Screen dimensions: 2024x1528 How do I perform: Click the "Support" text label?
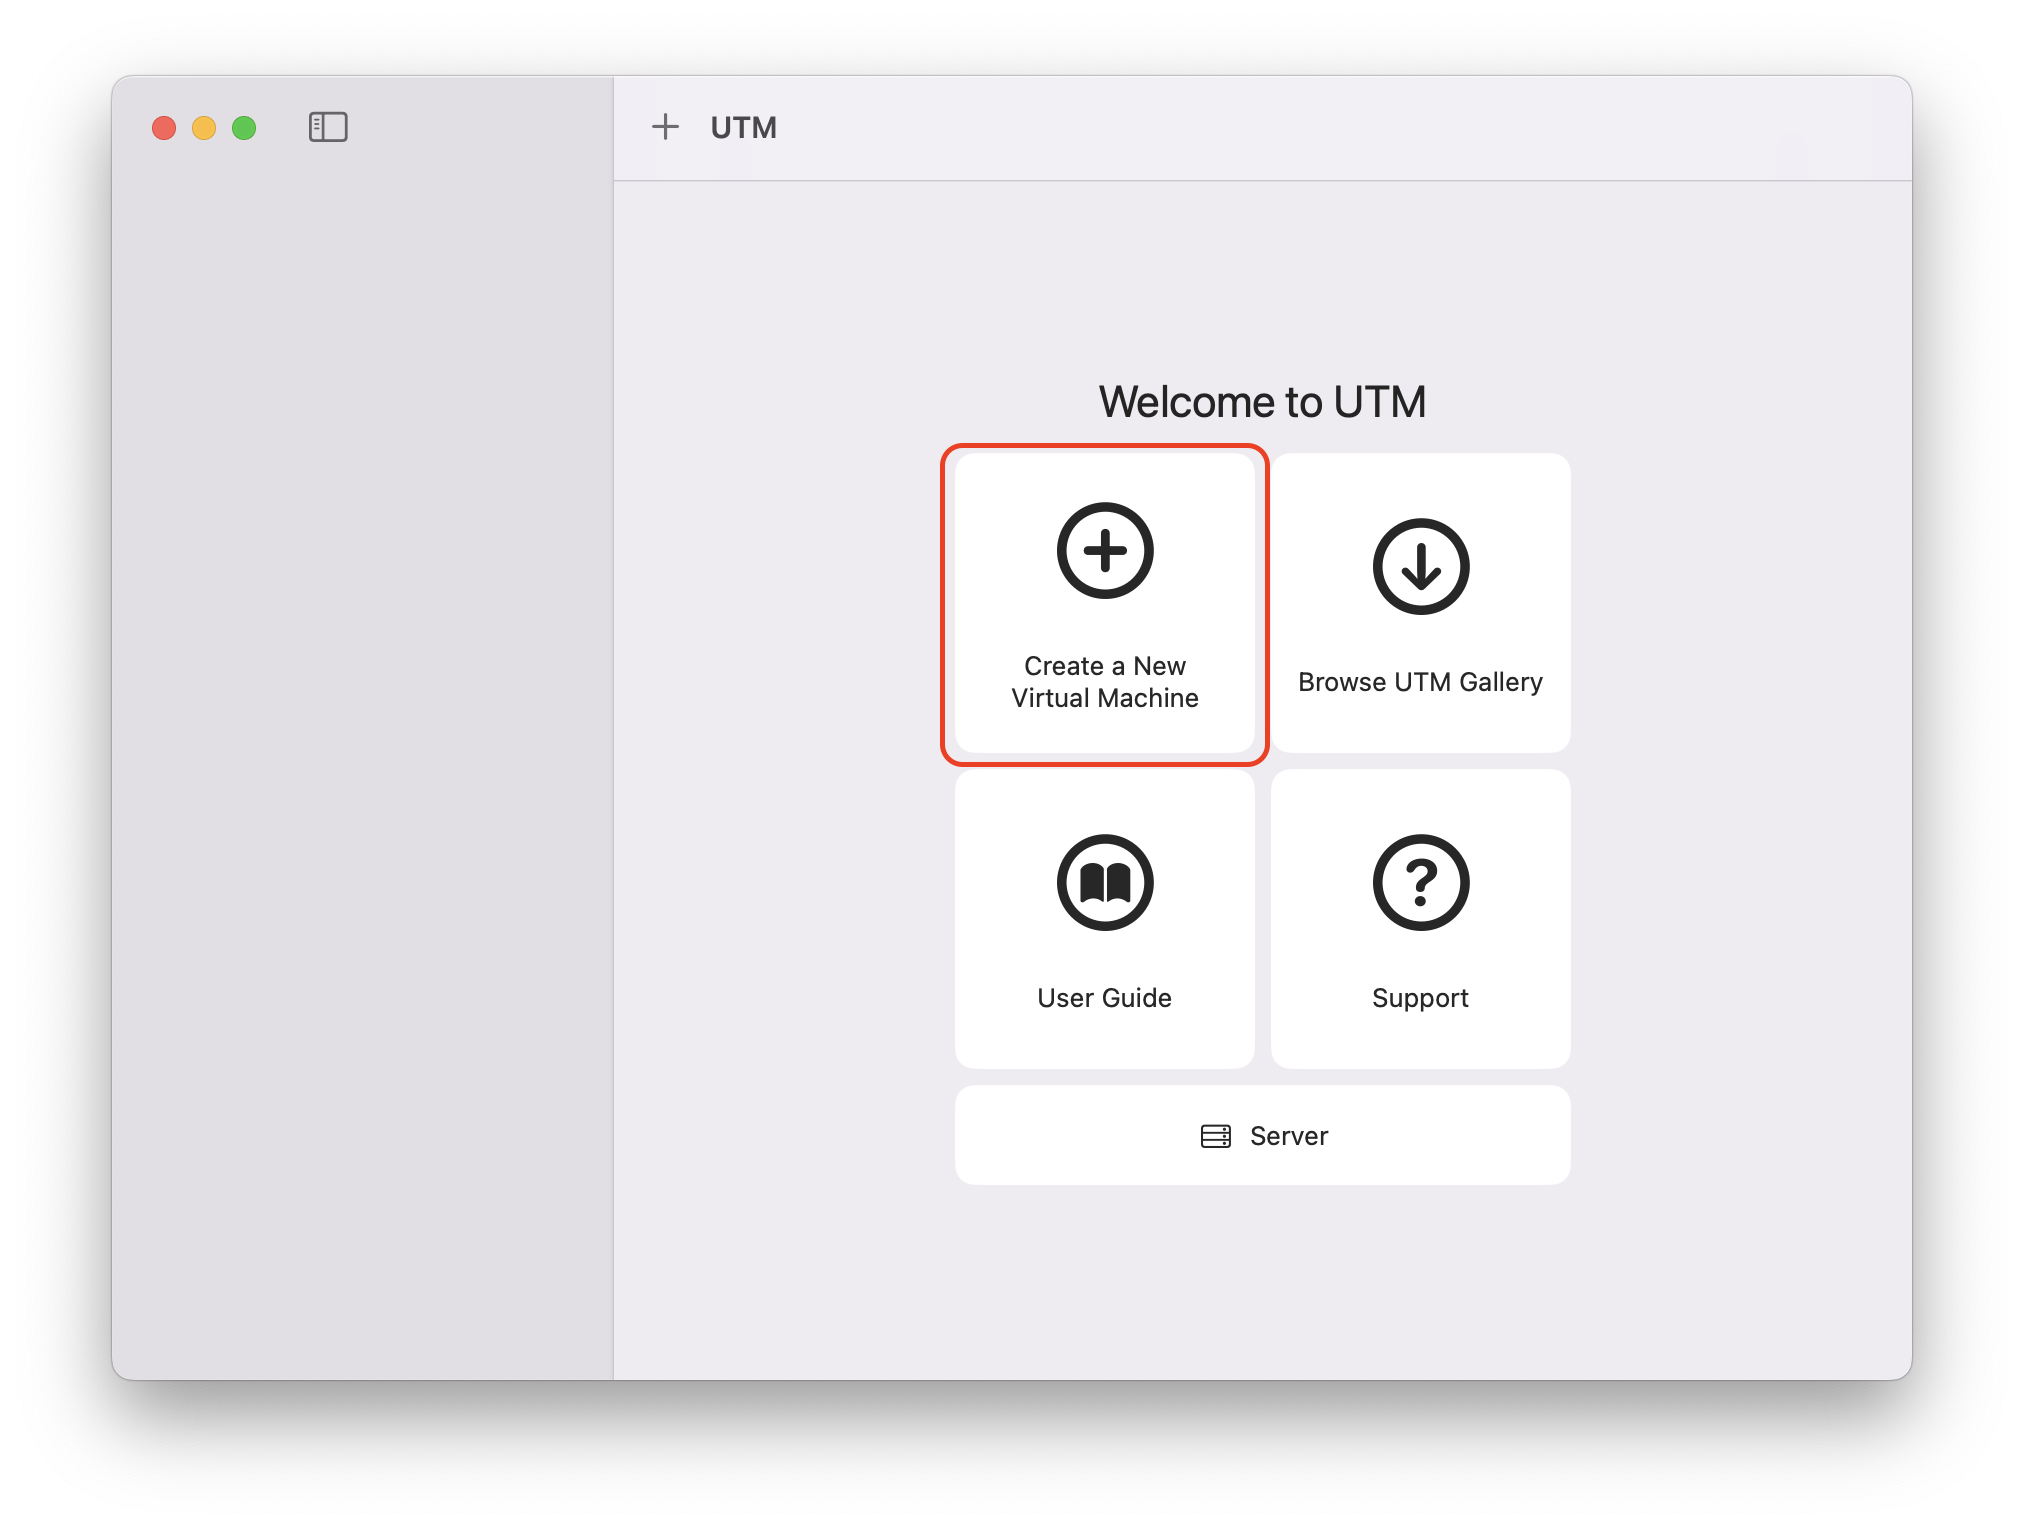1420,998
